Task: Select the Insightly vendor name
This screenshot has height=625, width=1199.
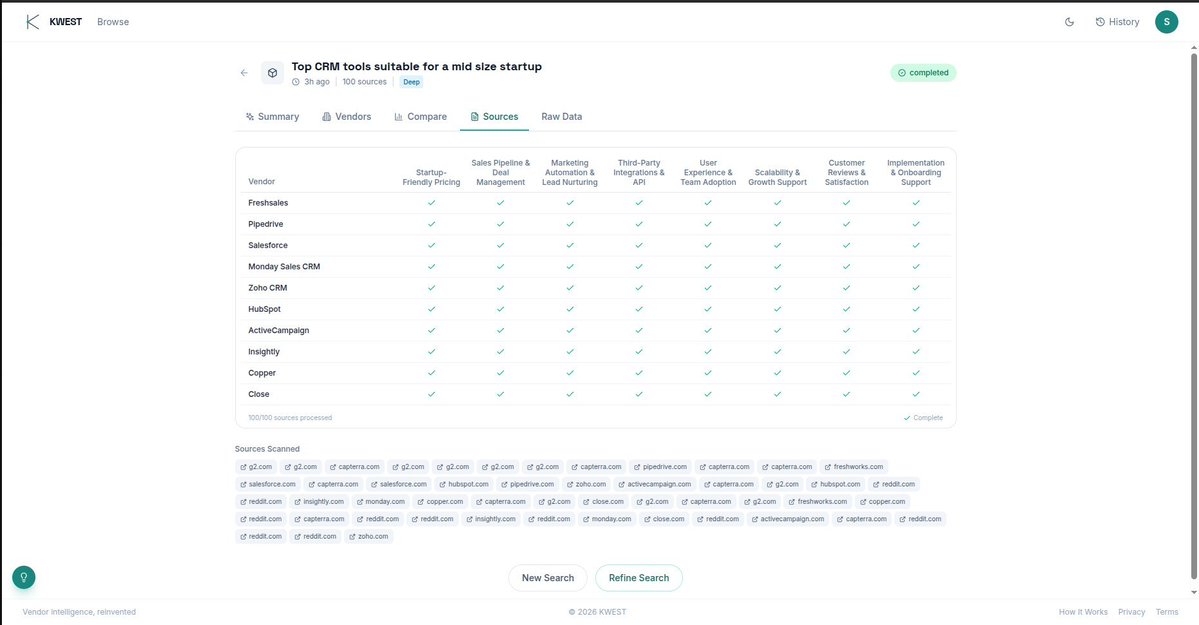Action: pos(264,352)
